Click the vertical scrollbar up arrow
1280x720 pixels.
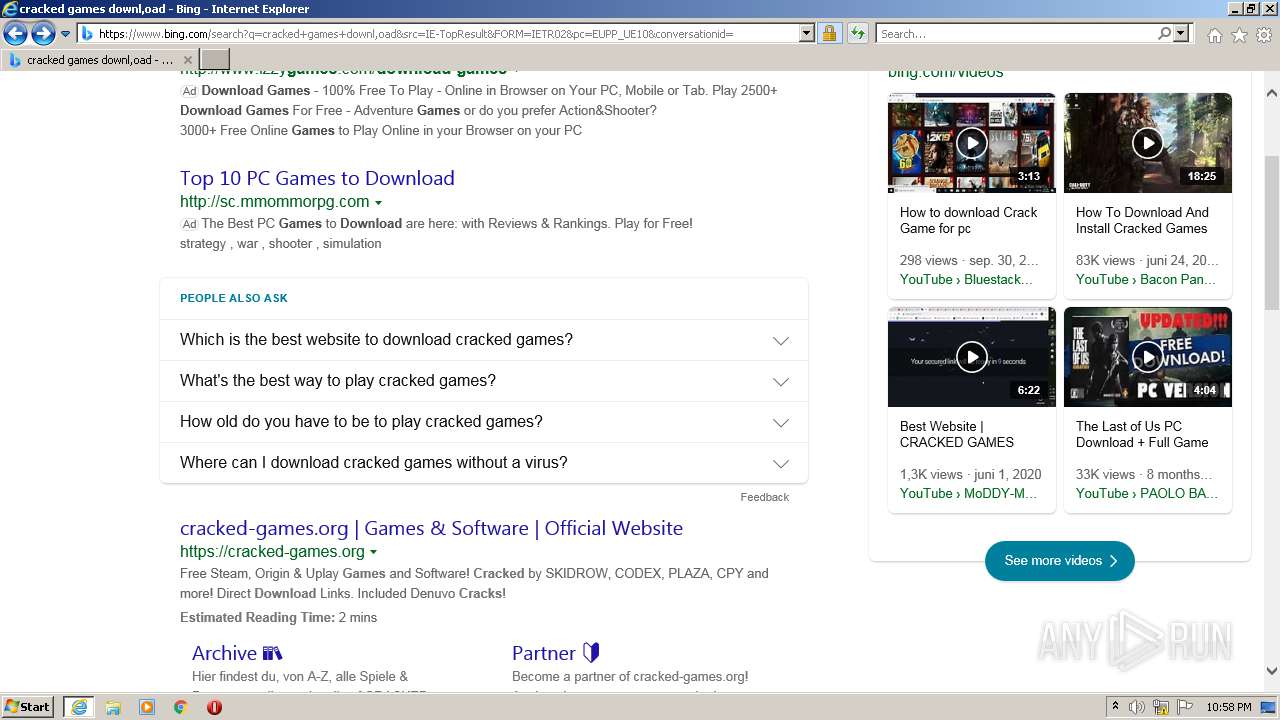click(1272, 94)
